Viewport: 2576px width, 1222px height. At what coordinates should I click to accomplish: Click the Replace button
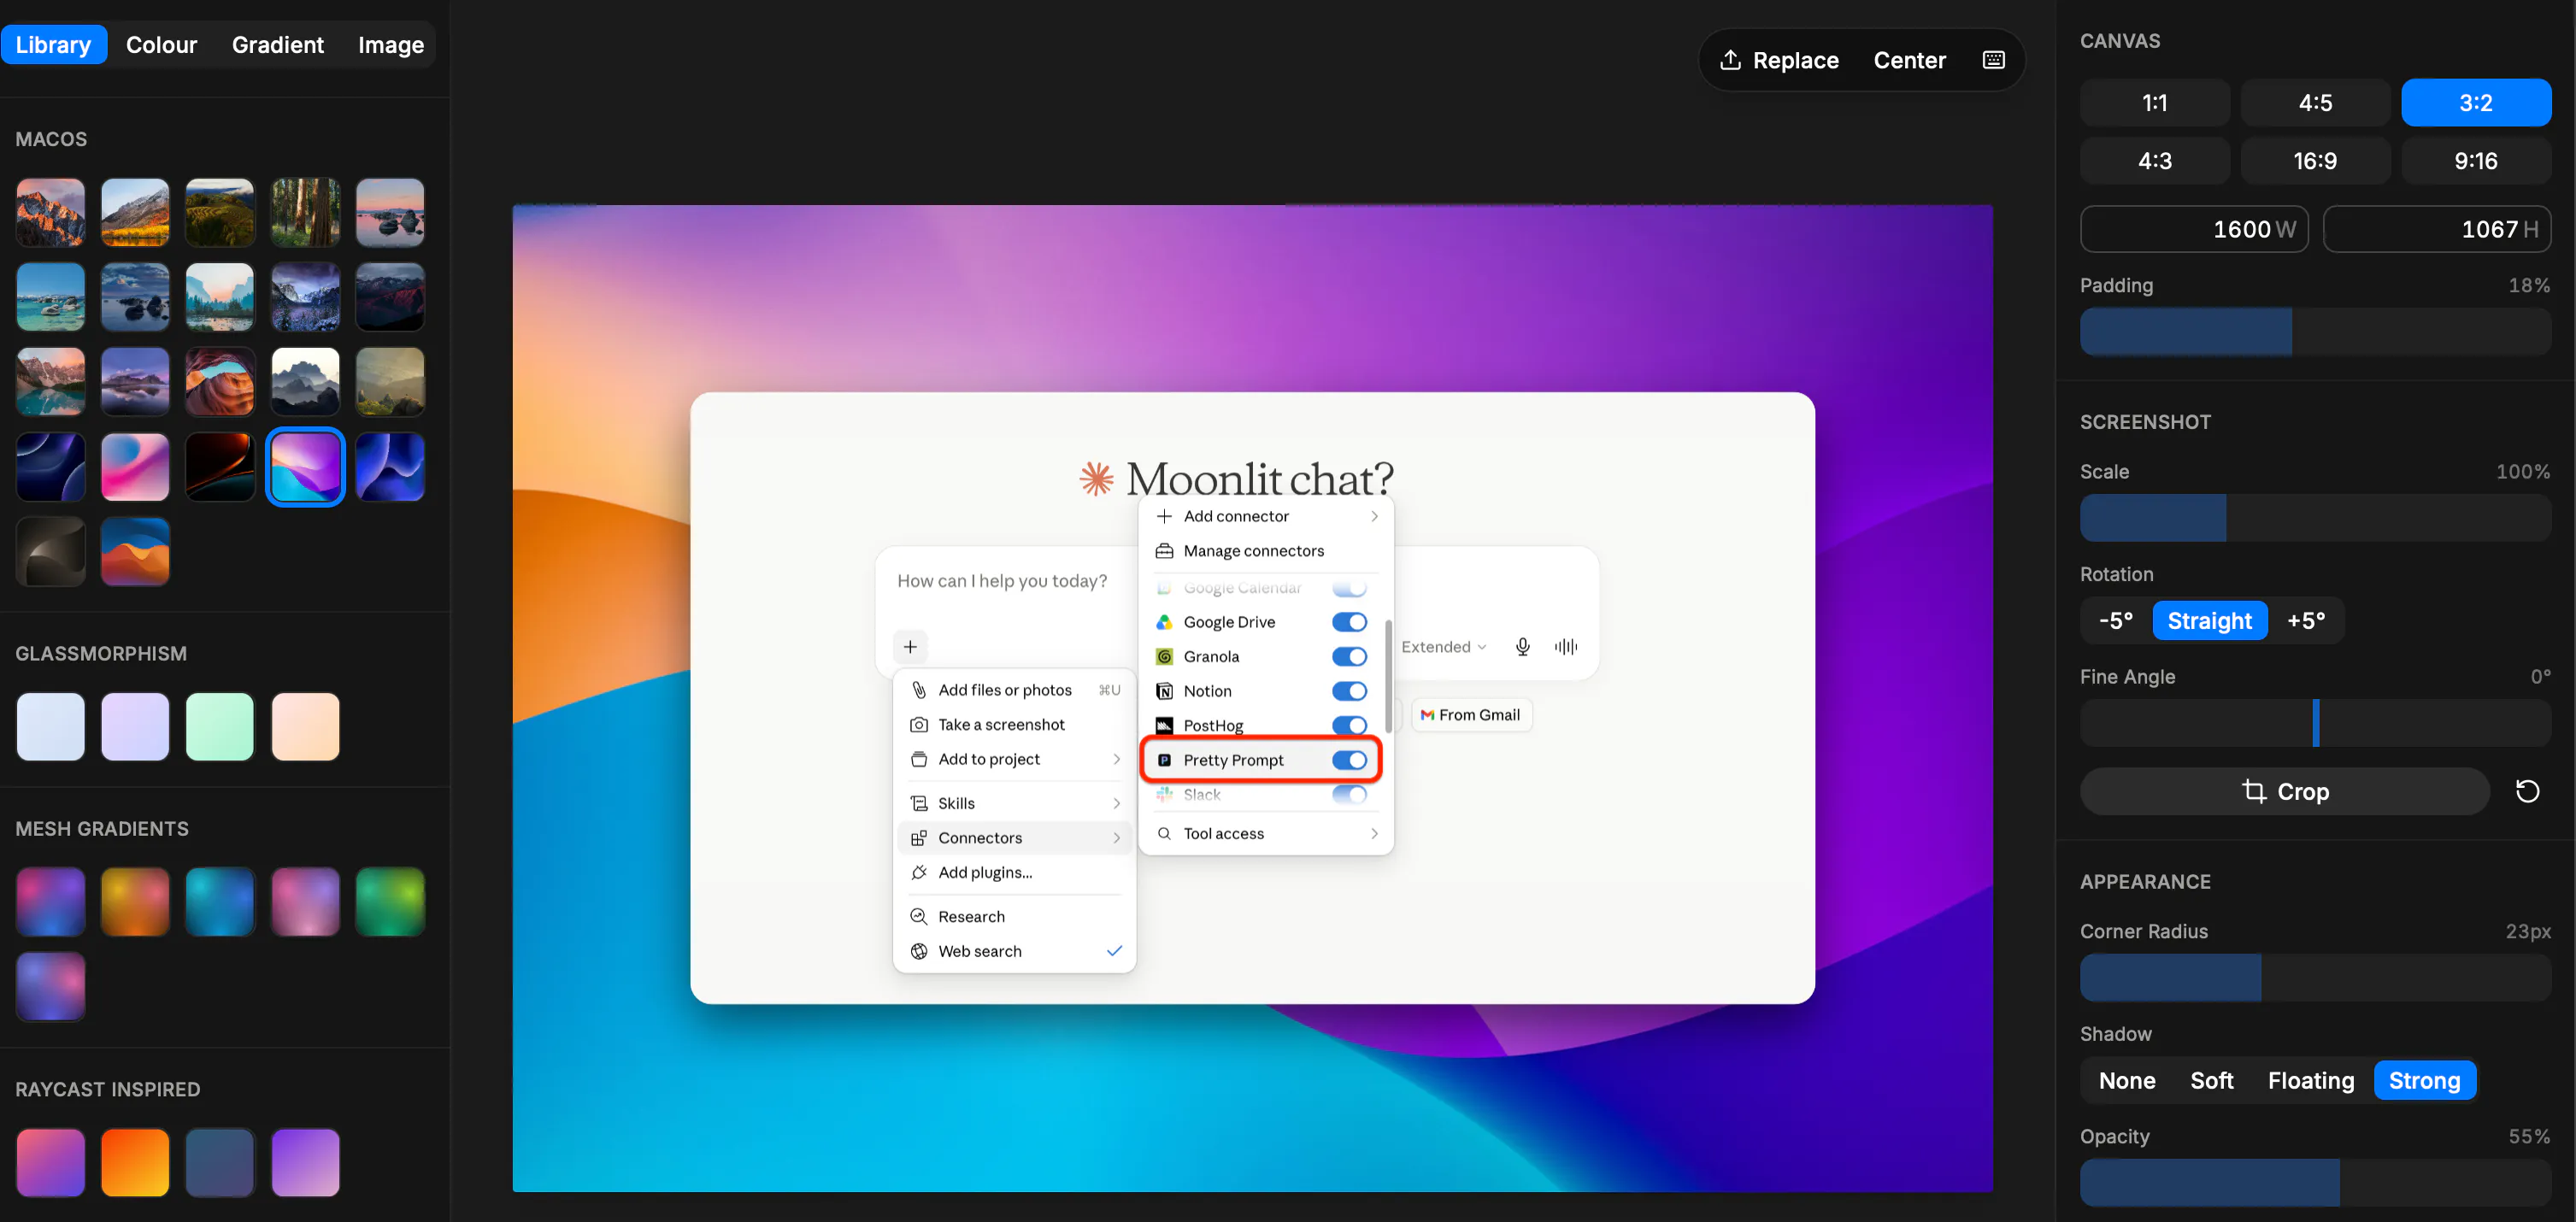1779,60
